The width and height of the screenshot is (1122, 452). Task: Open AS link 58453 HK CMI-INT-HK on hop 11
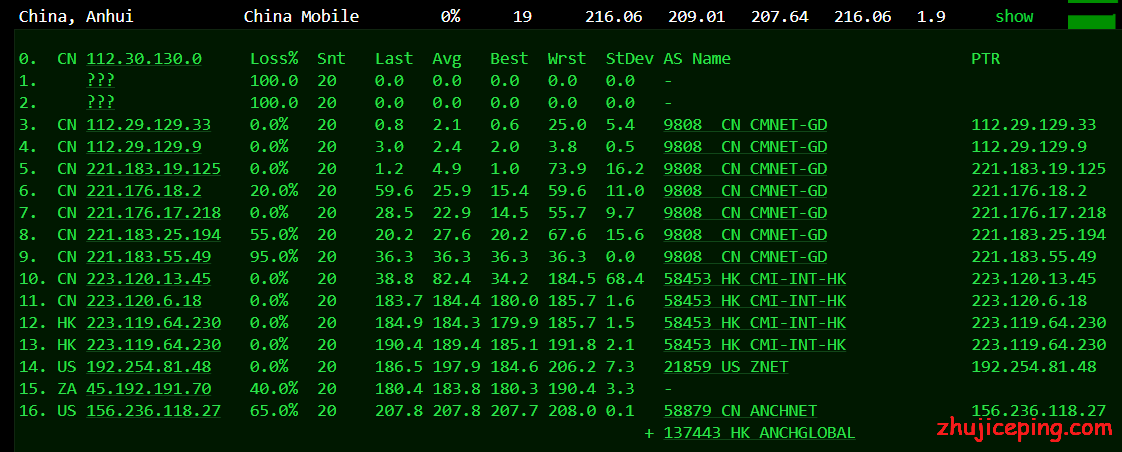pyautogui.click(x=755, y=301)
